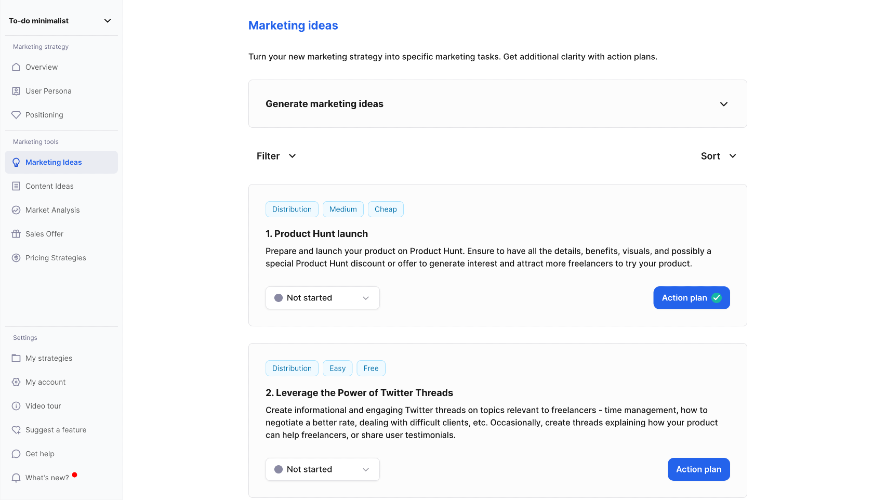Click the Sales Offer gift icon

click(16, 234)
